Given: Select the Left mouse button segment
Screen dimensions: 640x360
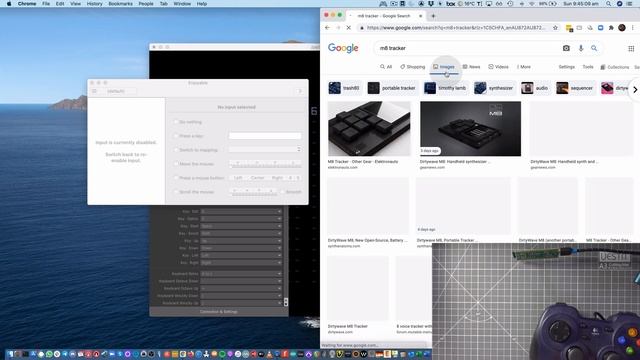Looking at the screenshot, I should (238, 178).
